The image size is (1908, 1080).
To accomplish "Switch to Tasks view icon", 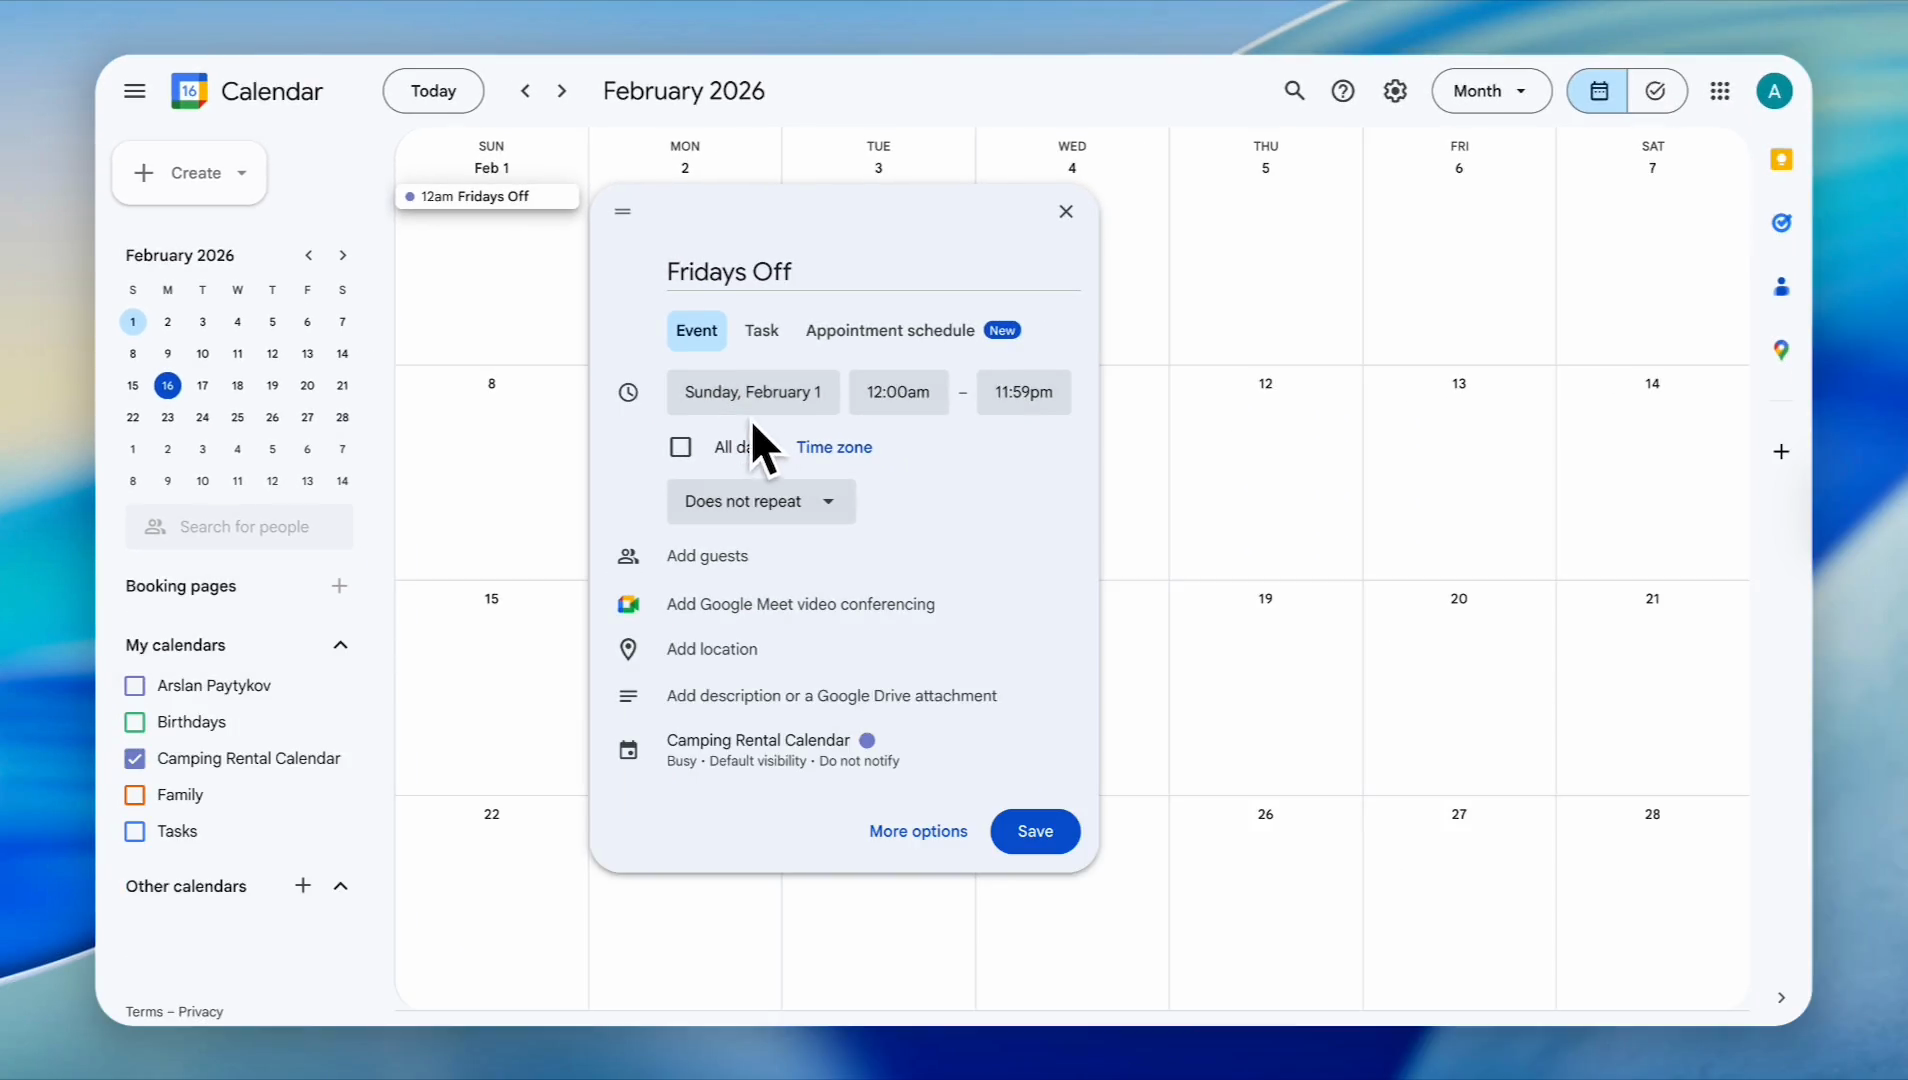I will click(1656, 91).
